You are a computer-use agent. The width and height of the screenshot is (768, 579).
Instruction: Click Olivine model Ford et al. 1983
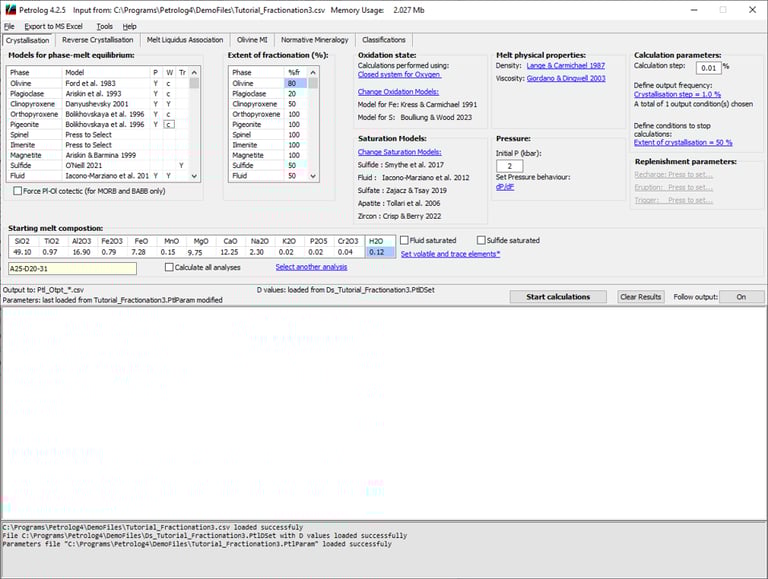[x=107, y=83]
